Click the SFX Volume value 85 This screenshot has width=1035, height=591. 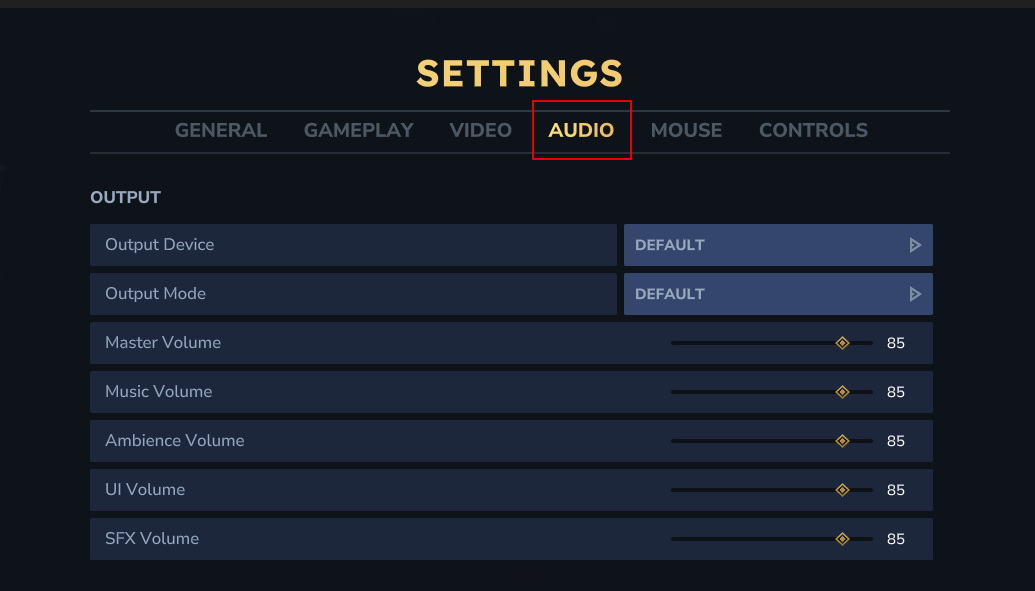(x=896, y=539)
